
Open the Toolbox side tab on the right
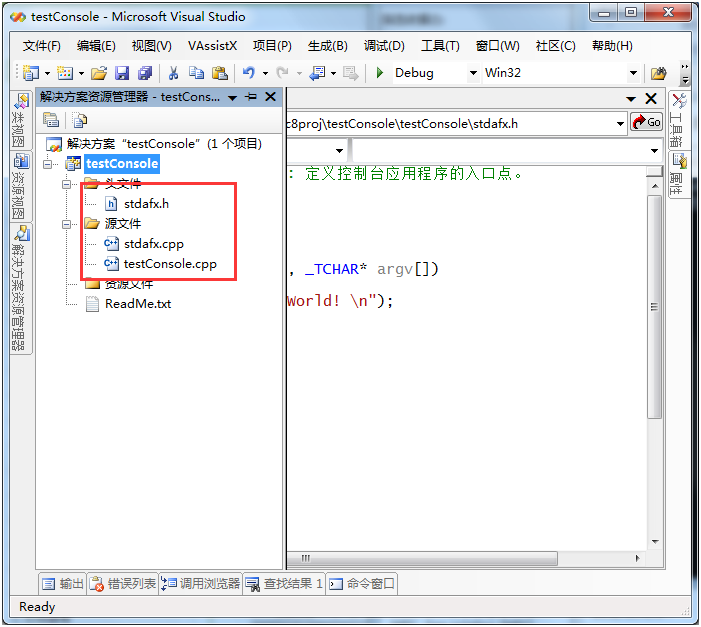point(678,120)
